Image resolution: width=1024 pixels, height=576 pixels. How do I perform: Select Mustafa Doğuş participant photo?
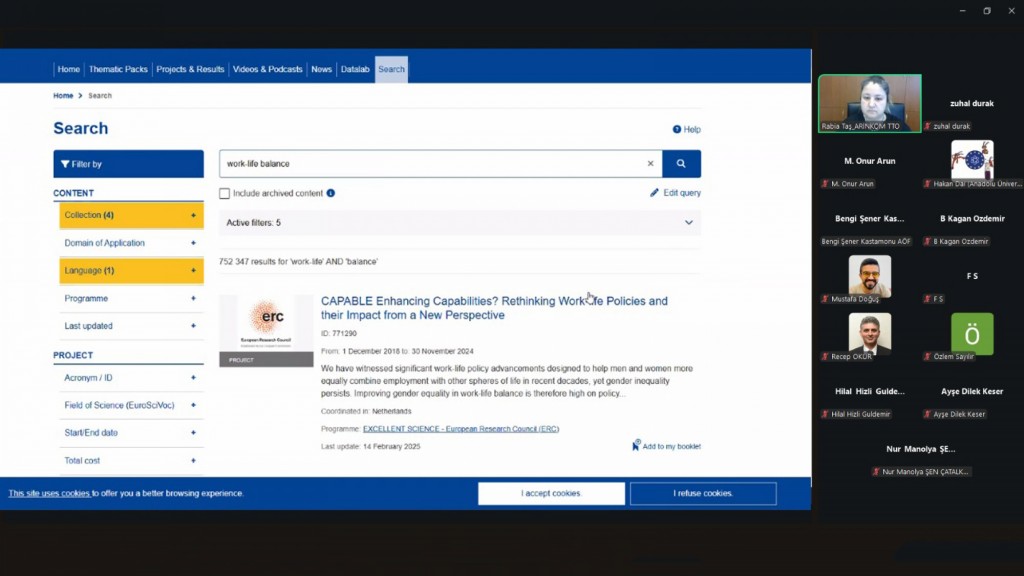[x=869, y=276]
